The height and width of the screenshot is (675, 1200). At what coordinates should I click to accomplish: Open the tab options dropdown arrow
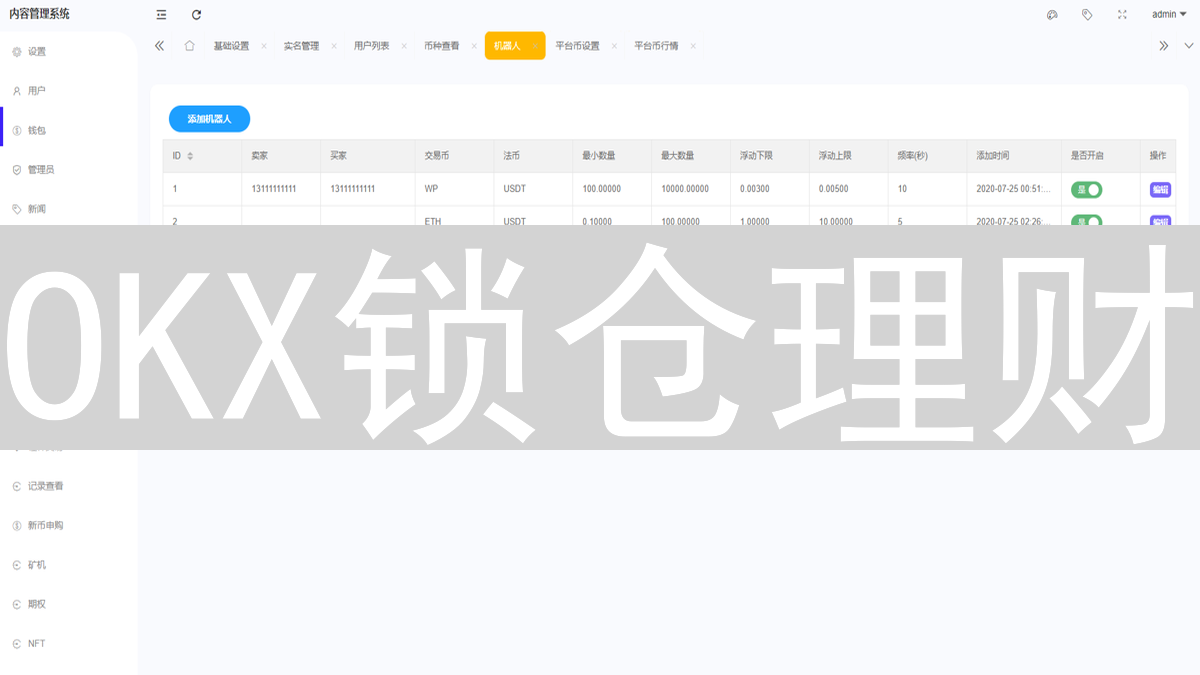click(1188, 46)
